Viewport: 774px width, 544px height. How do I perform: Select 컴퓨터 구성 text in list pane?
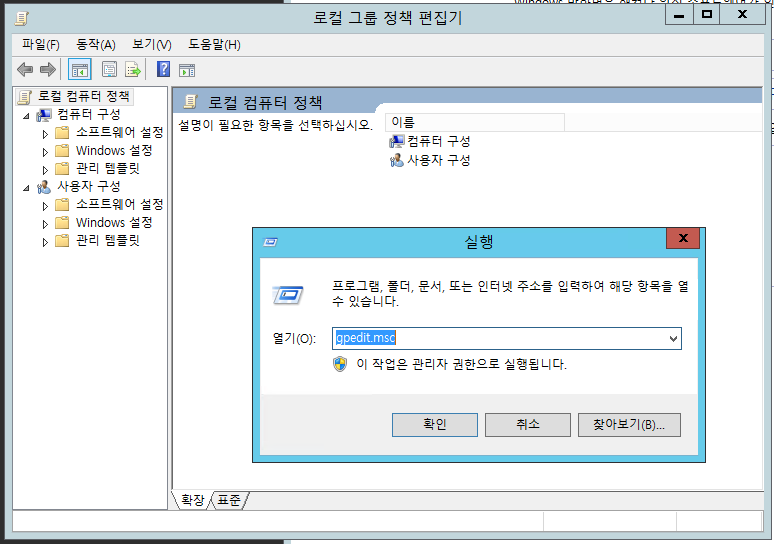439,142
